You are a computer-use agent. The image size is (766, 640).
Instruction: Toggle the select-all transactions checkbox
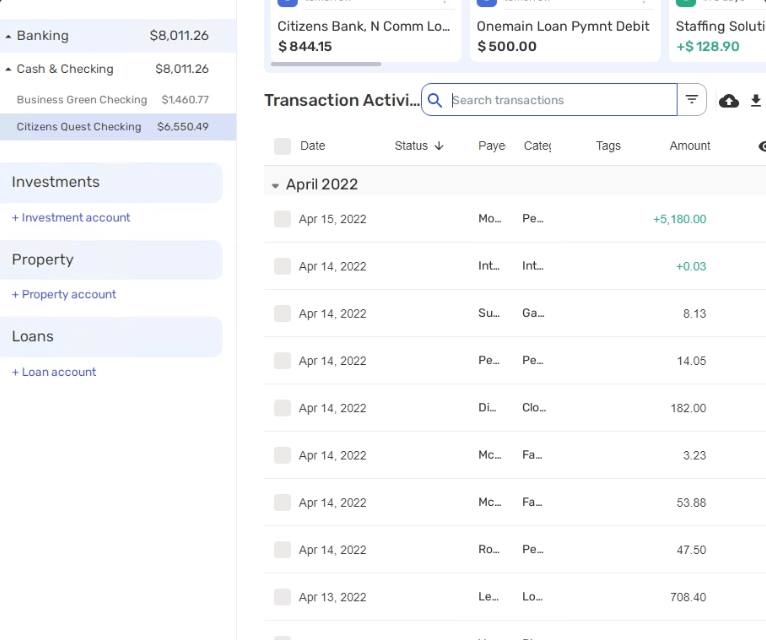(282, 146)
